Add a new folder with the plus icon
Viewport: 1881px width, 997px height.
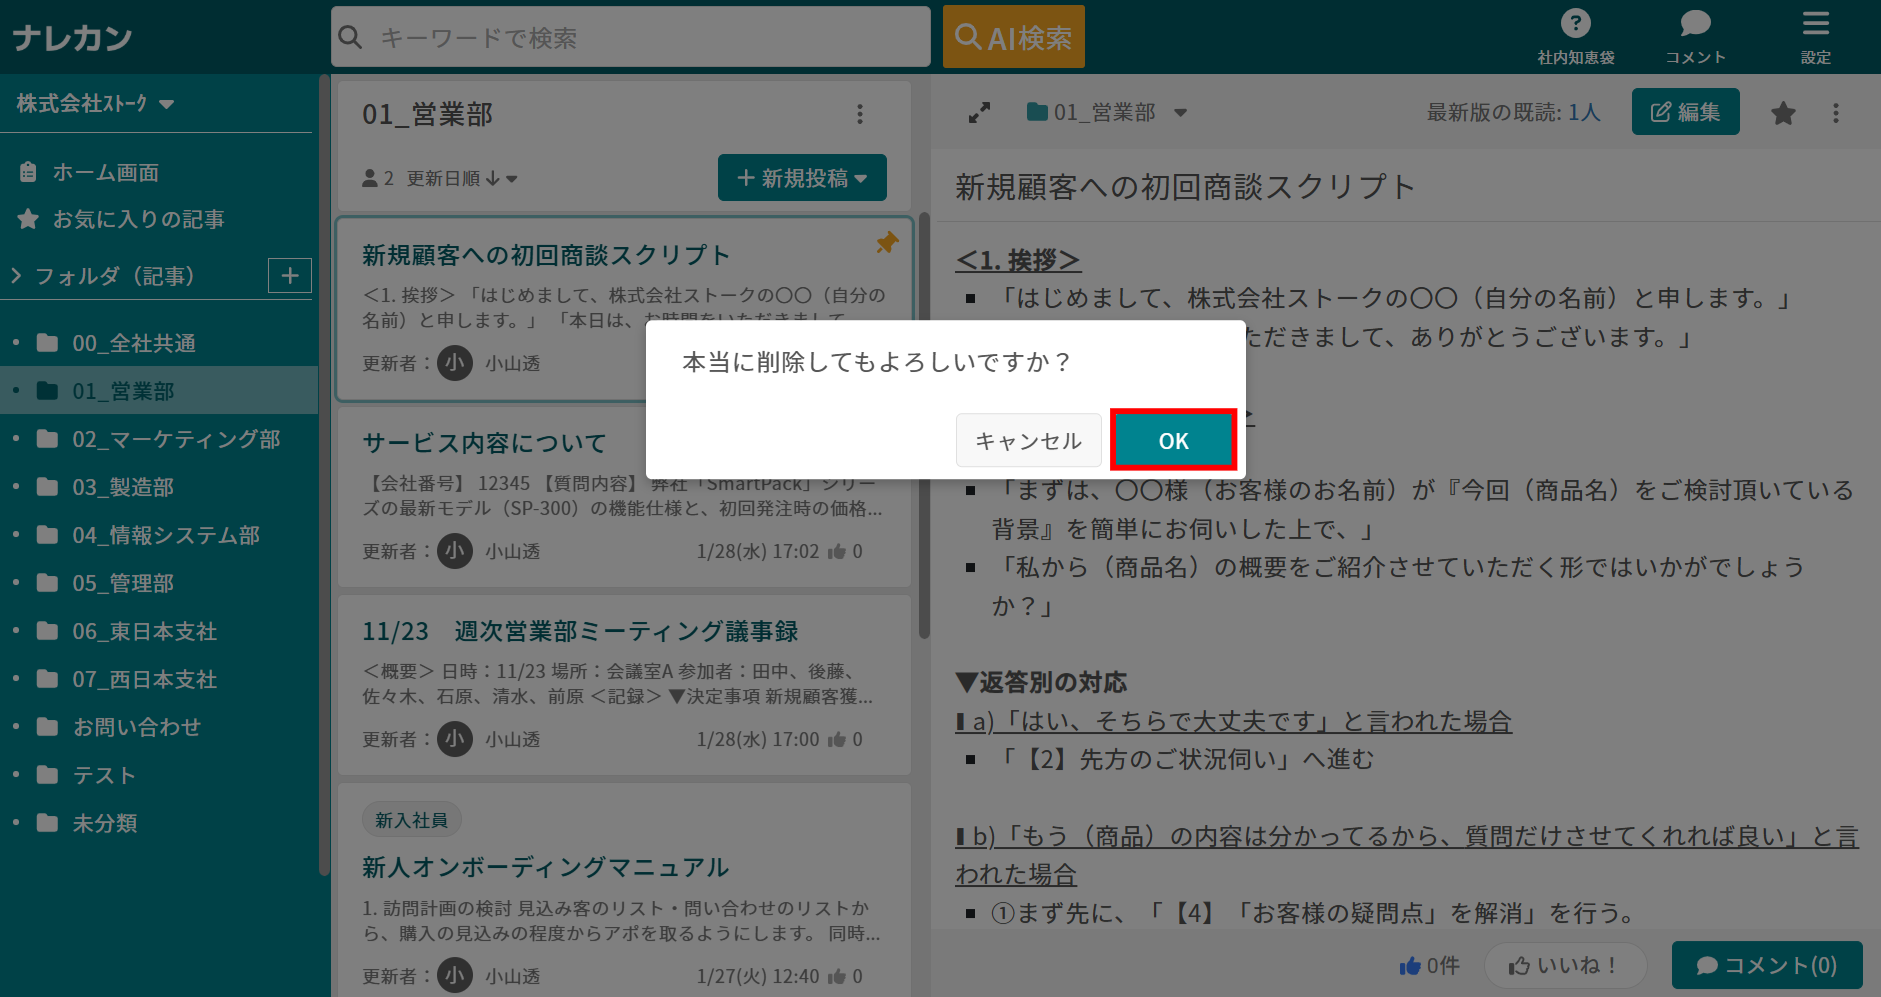pos(289,275)
